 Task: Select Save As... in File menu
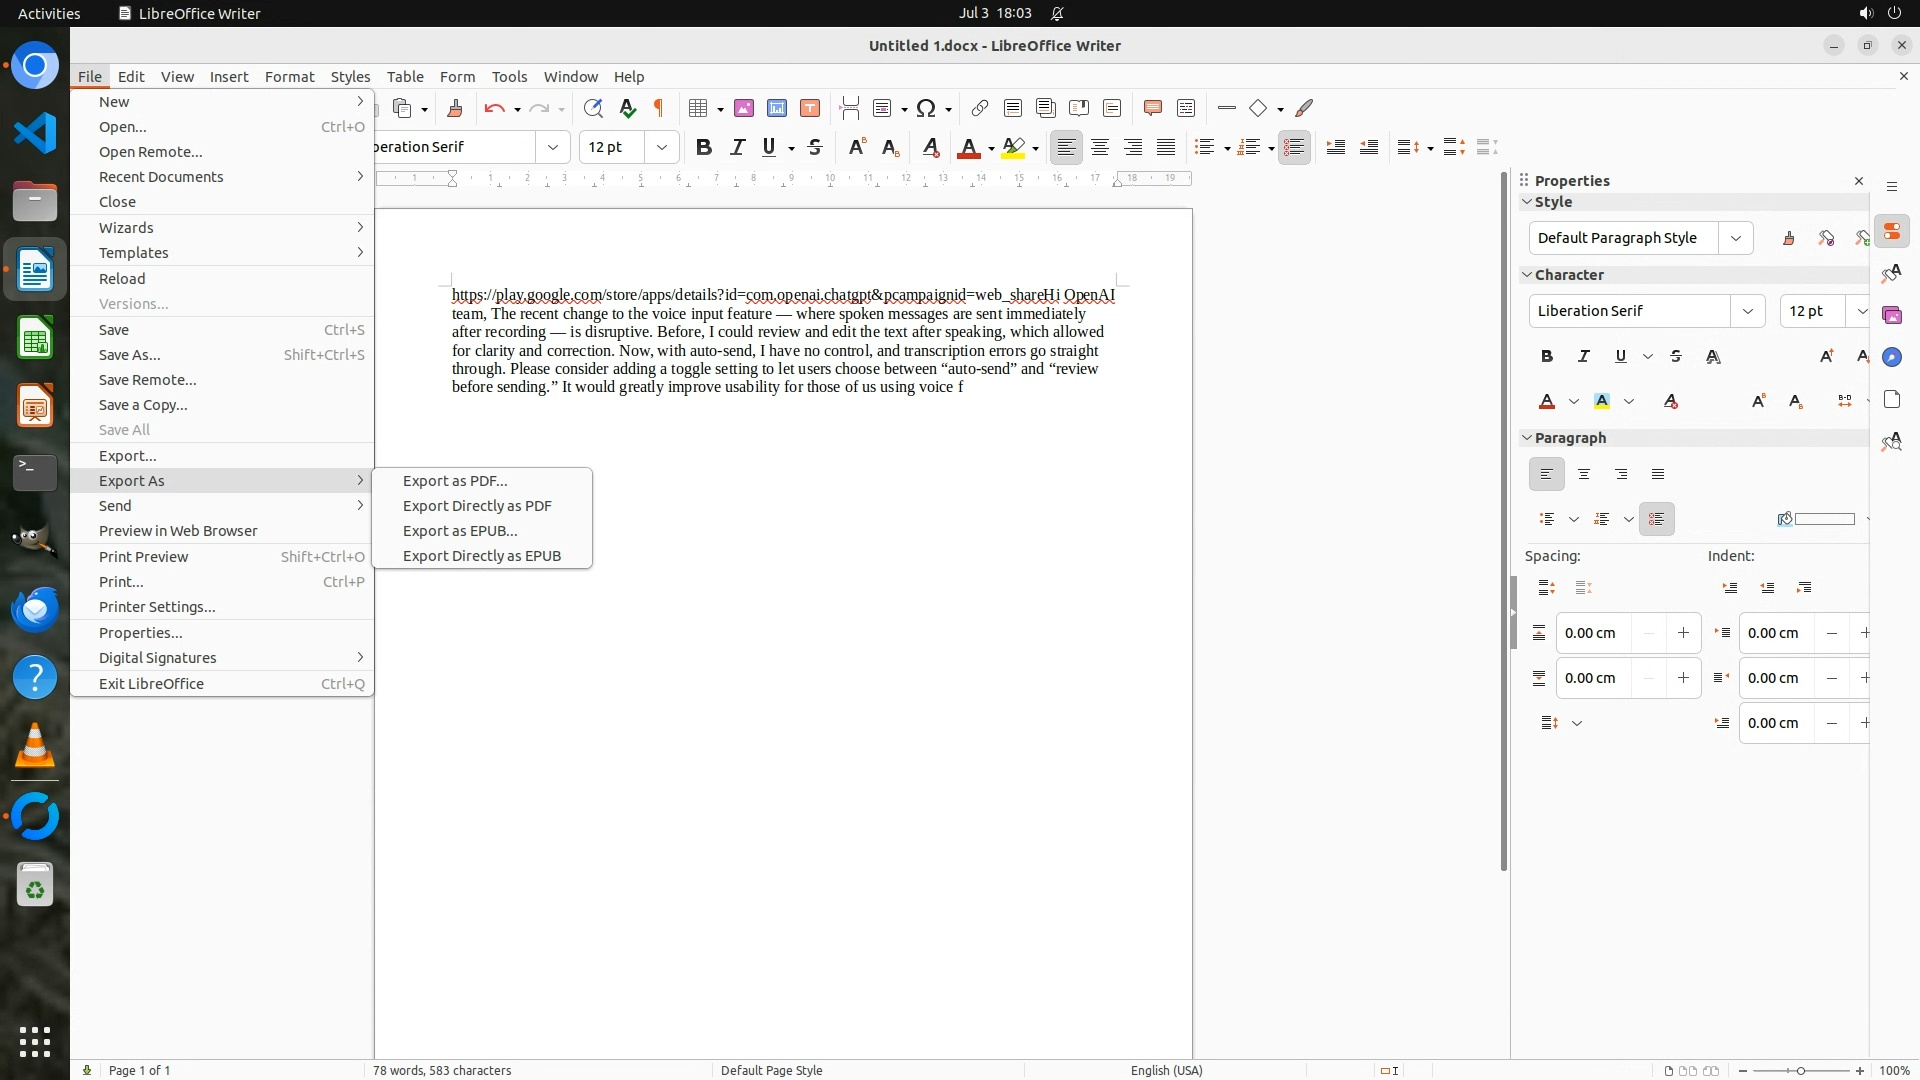pos(130,355)
